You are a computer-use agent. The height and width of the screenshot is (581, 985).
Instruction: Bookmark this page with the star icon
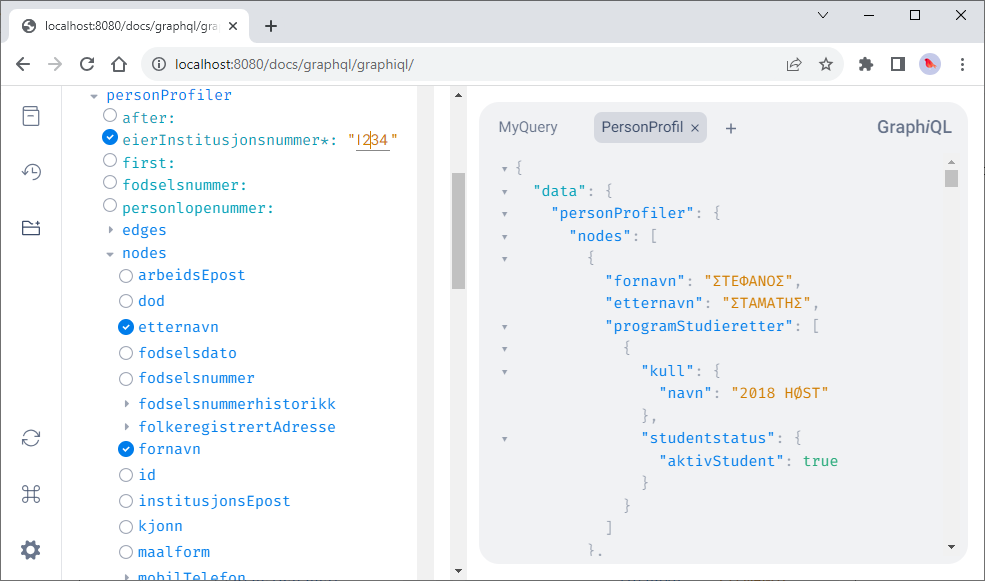click(x=826, y=64)
